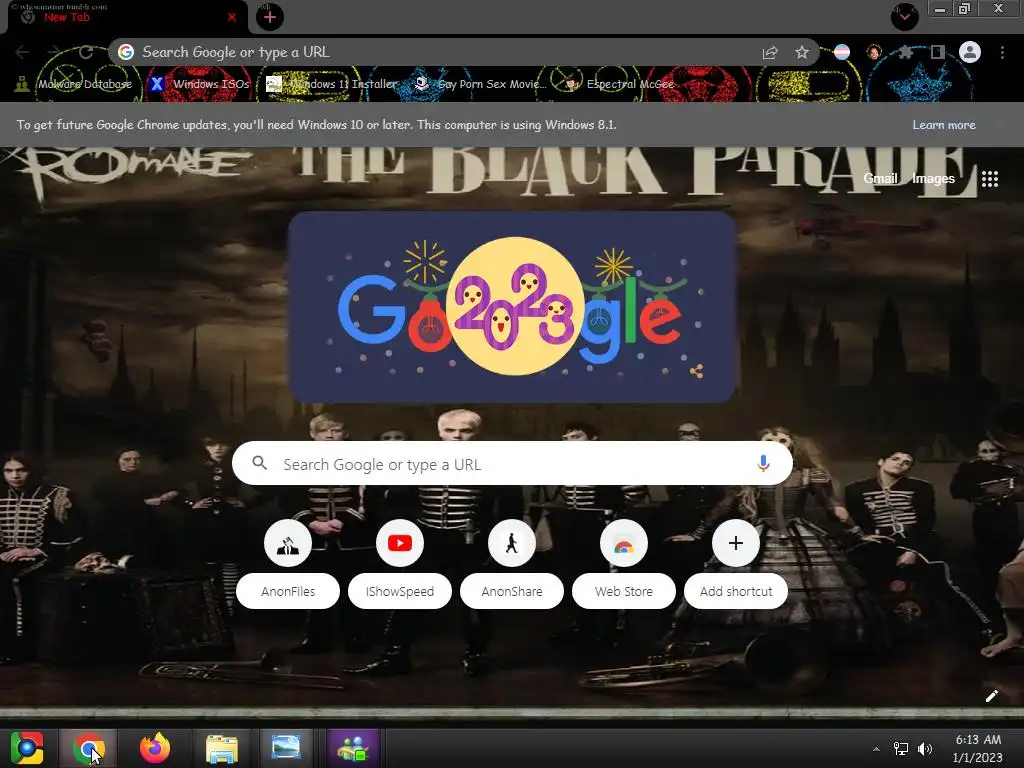The height and width of the screenshot is (768, 1024).
Task: Click Chrome icon in taskbar
Action: click(x=89, y=748)
